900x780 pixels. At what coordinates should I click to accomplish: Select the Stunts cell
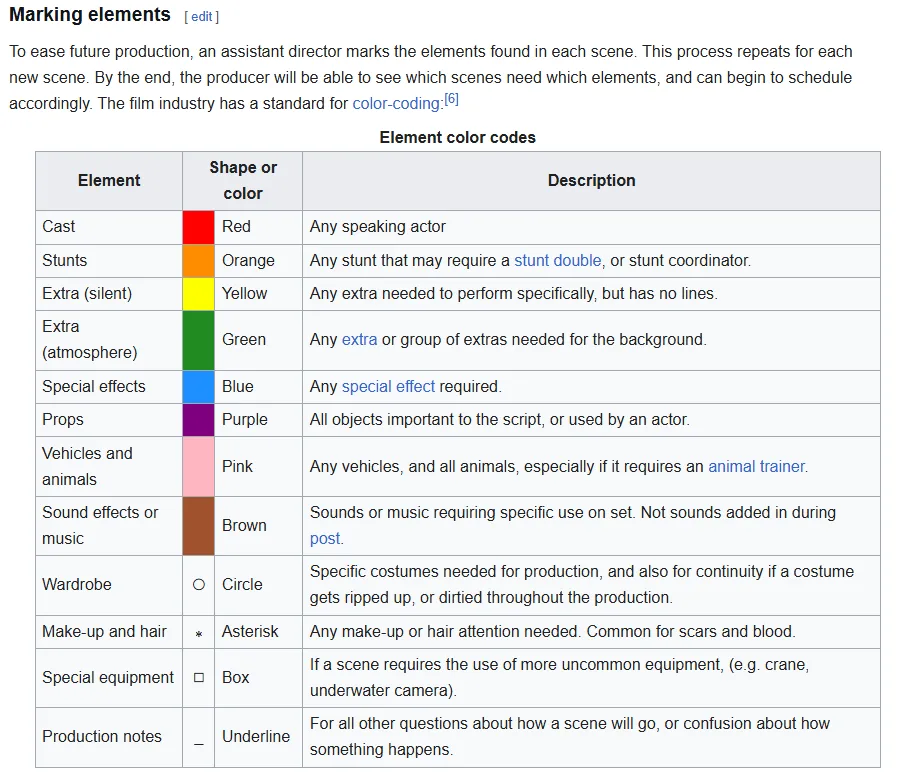point(109,261)
